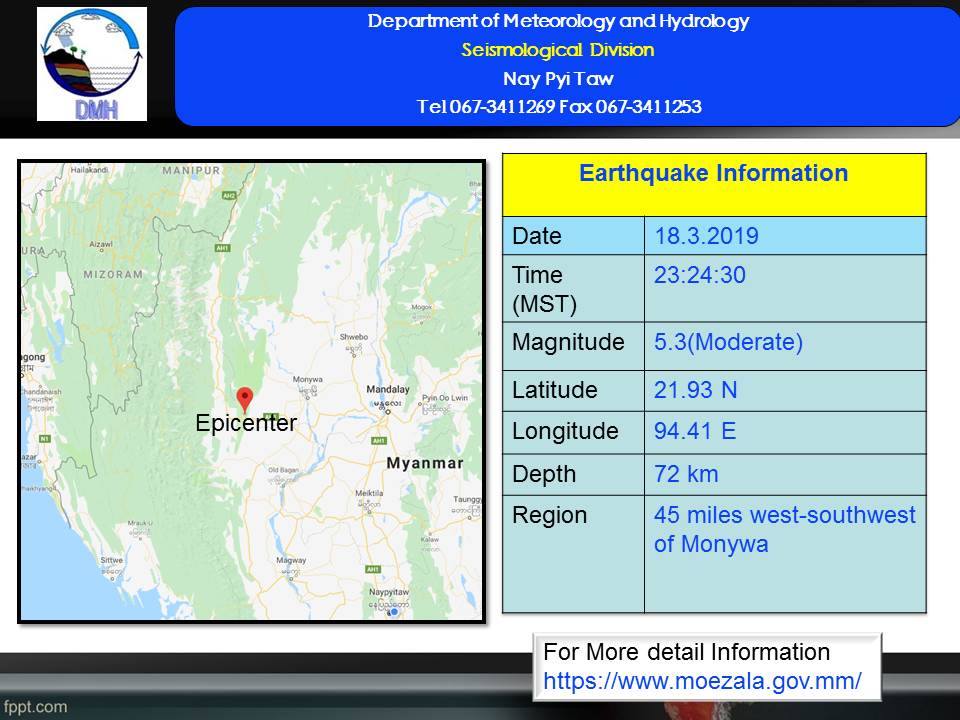
Task: Click the Seismological Division yellow heading
Action: coord(558,50)
